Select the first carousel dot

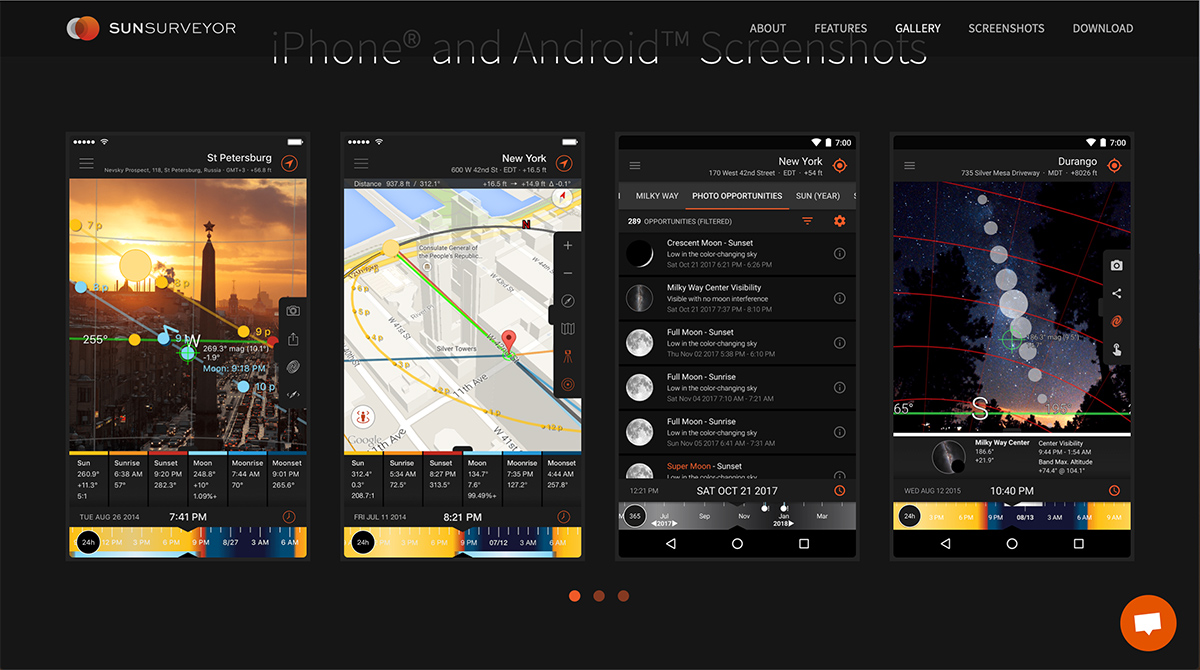pos(575,596)
